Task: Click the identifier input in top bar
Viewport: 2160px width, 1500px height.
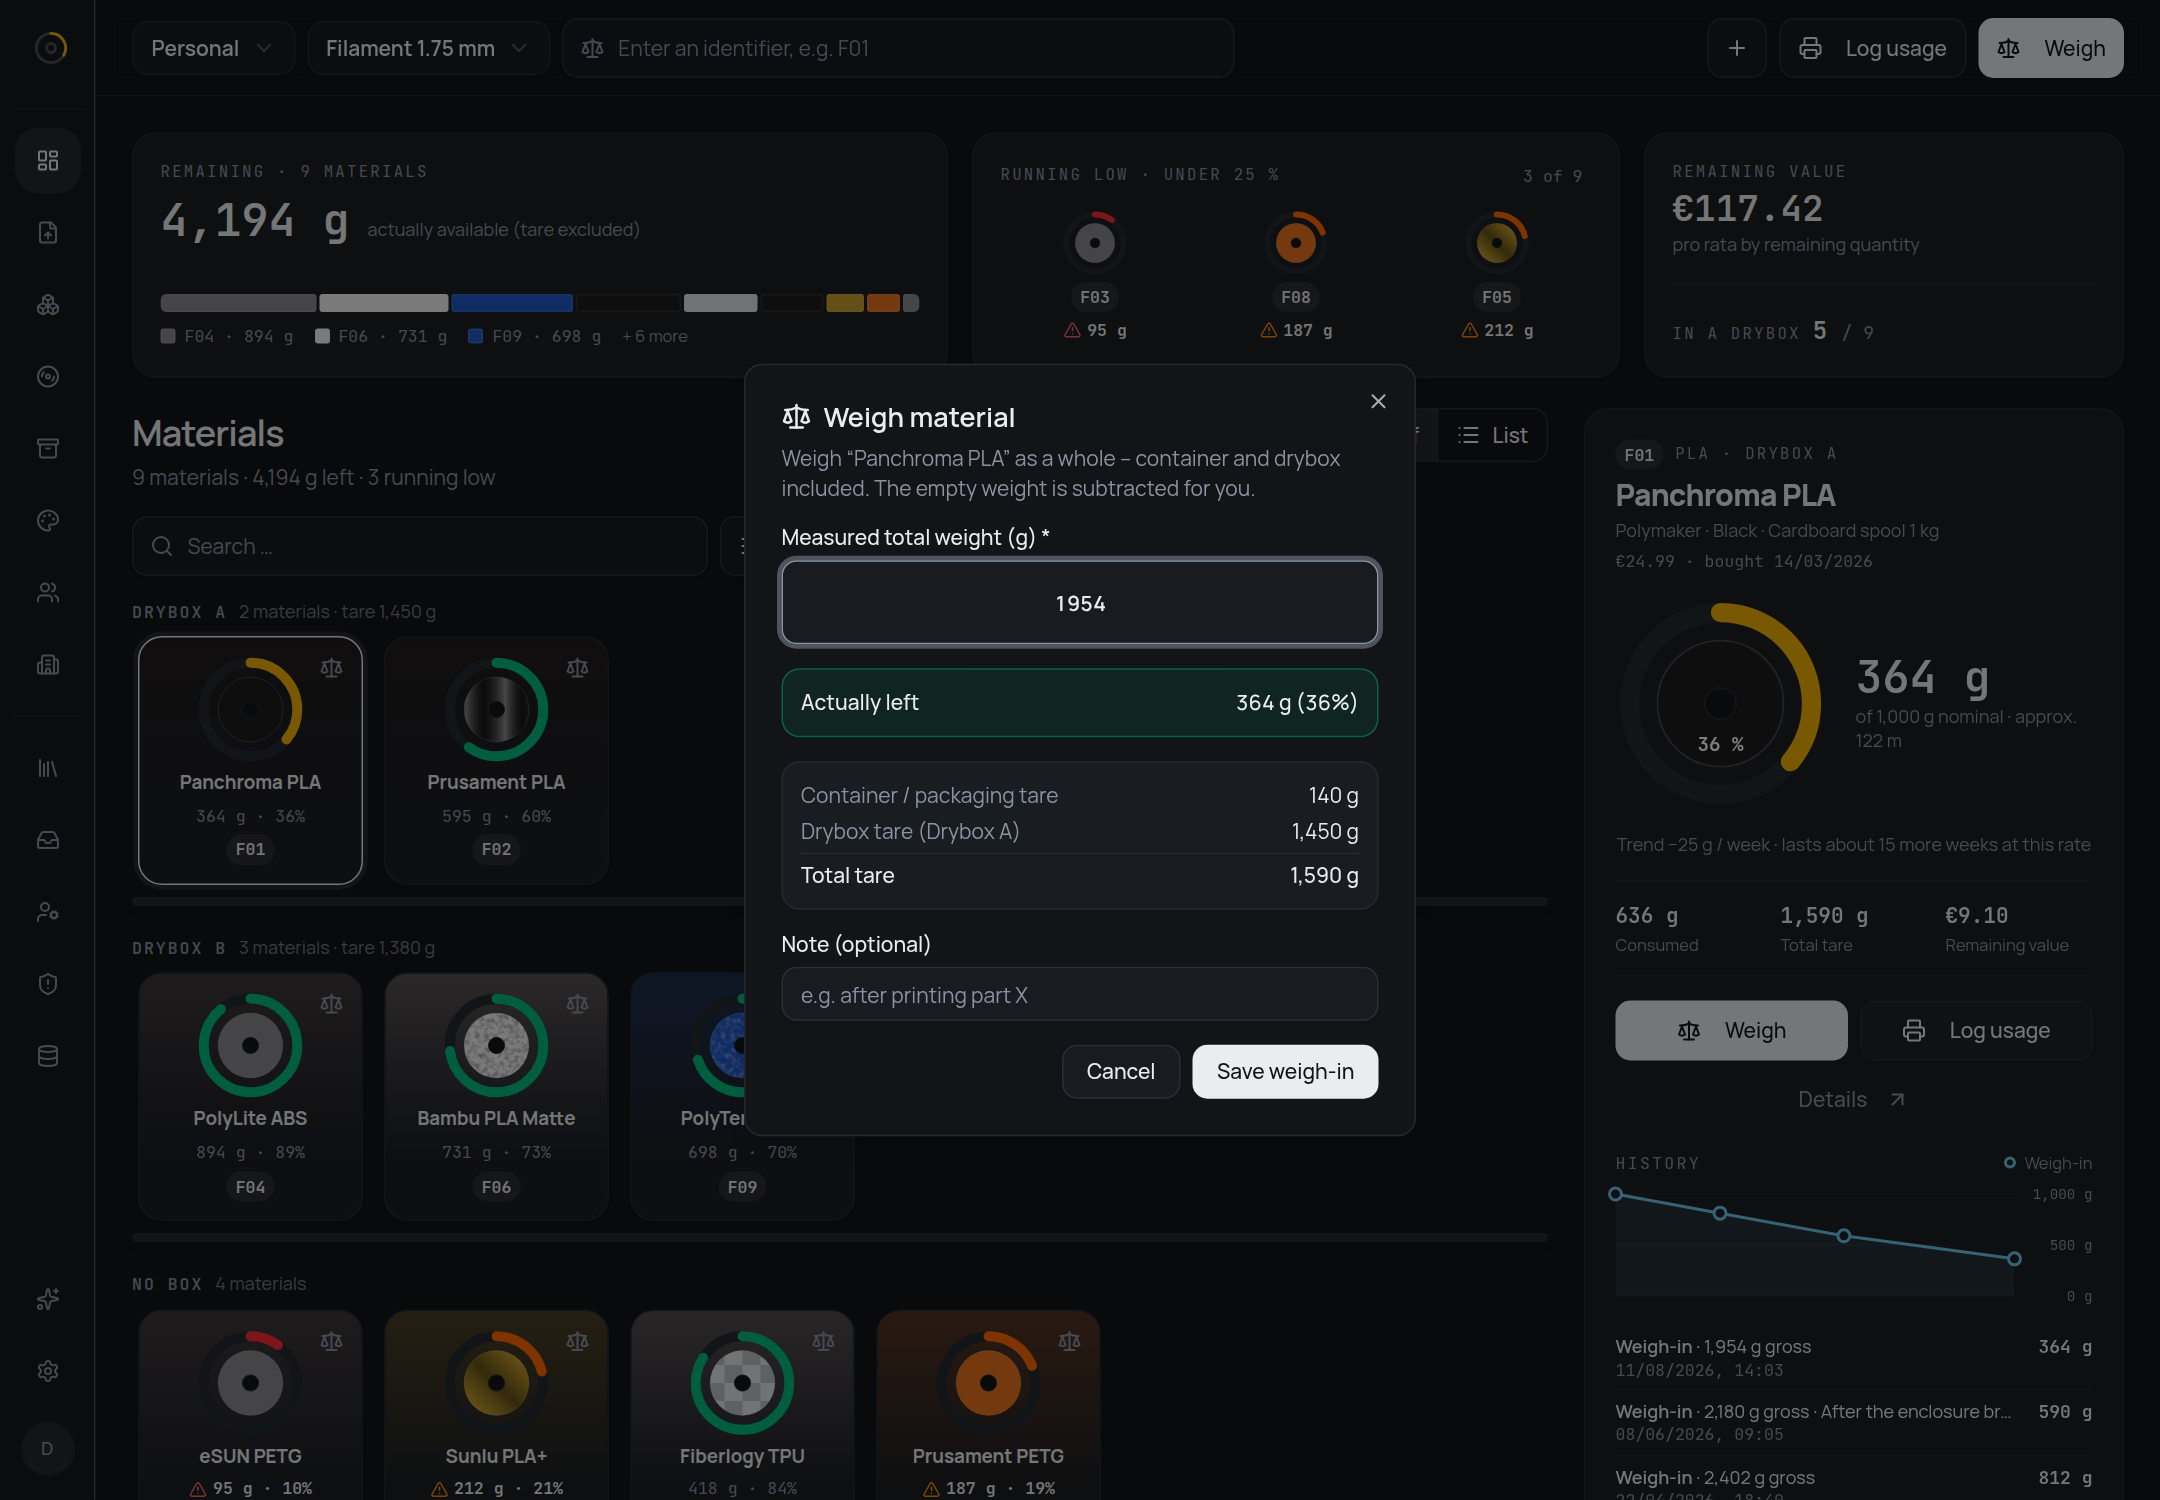Action: tap(898, 48)
